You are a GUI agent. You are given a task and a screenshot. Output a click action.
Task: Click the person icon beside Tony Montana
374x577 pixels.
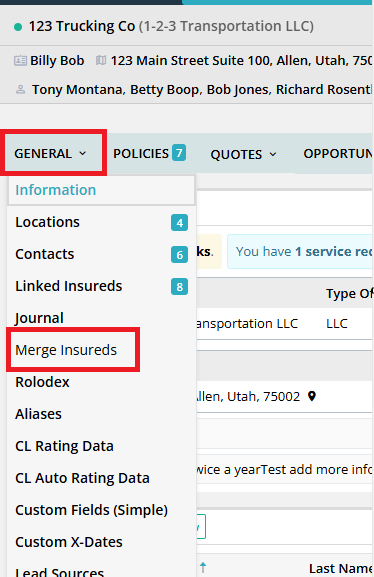[21, 89]
